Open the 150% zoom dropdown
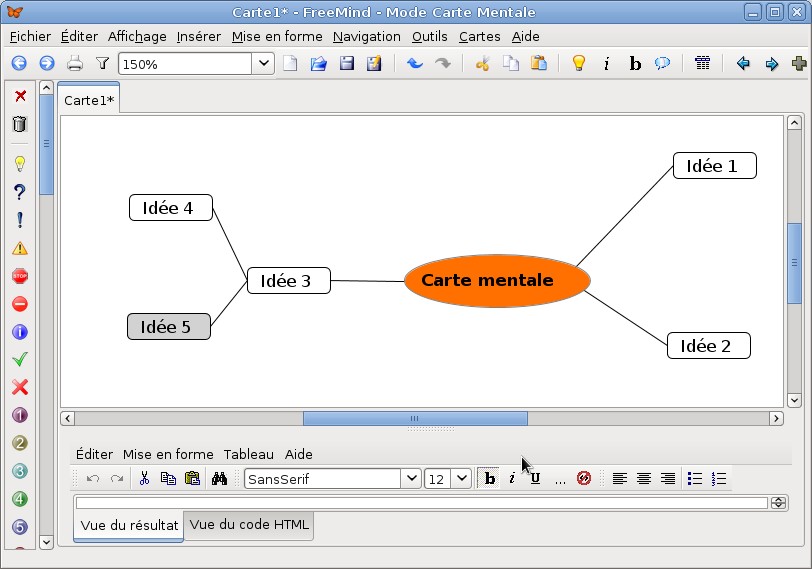The width and height of the screenshot is (812, 569). pyautogui.click(x=263, y=64)
